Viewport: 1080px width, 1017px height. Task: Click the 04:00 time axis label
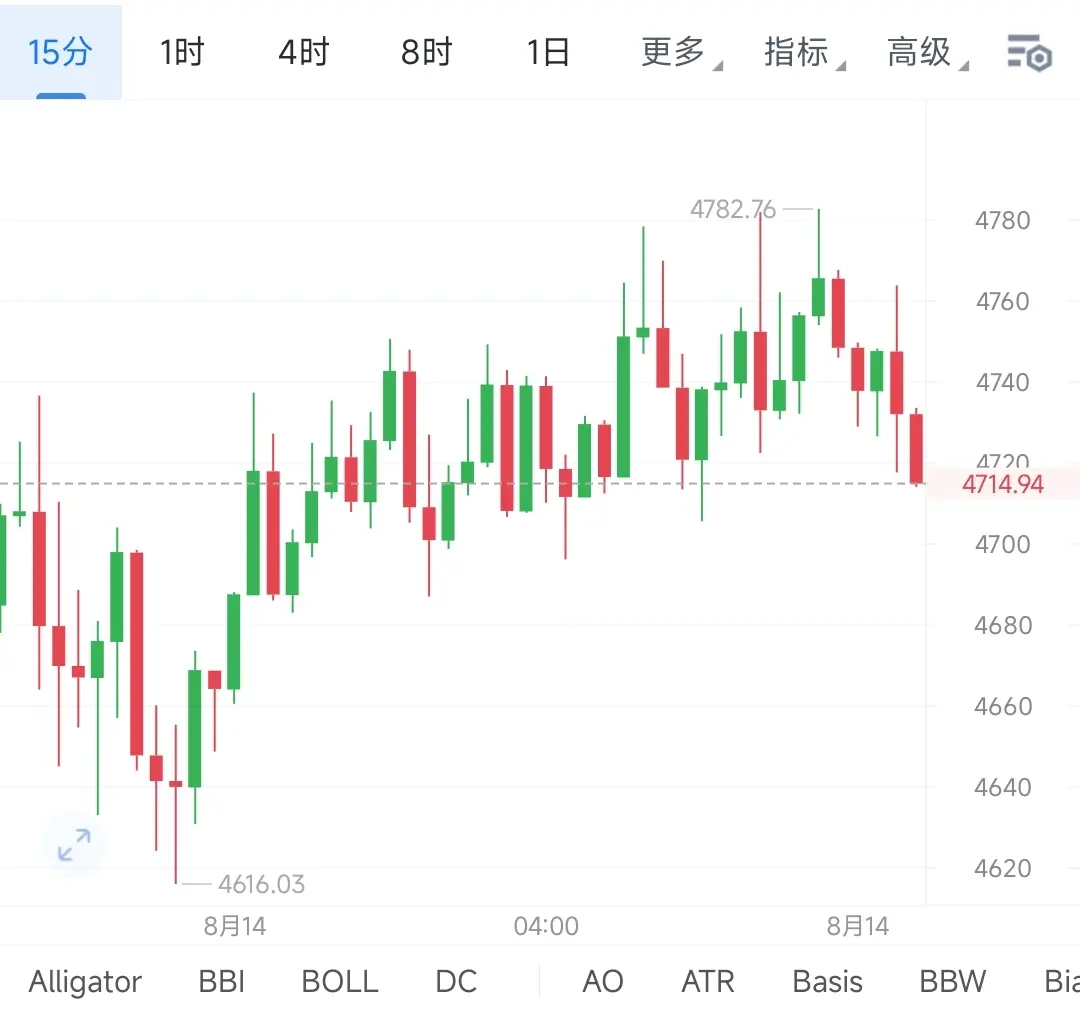click(x=546, y=926)
